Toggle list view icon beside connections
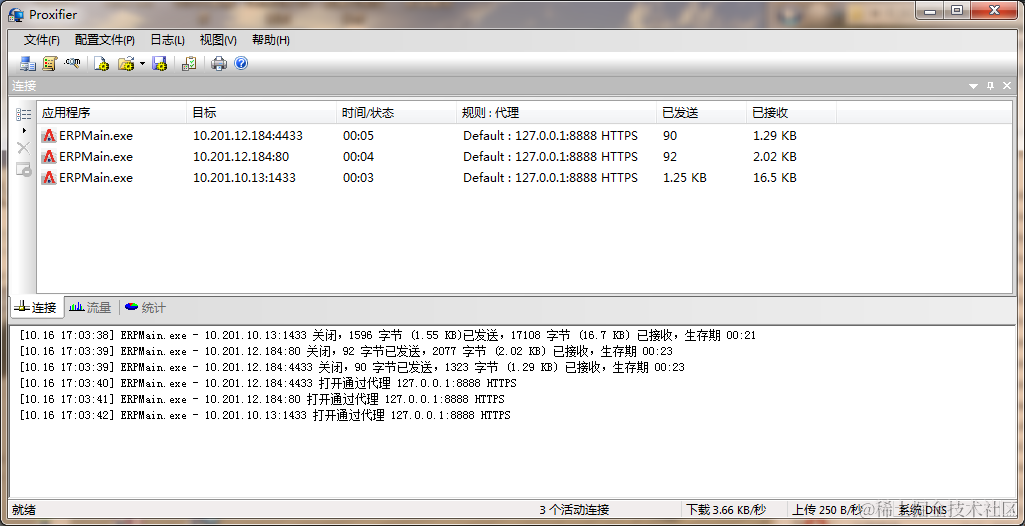The image size is (1025, 526). point(24,114)
